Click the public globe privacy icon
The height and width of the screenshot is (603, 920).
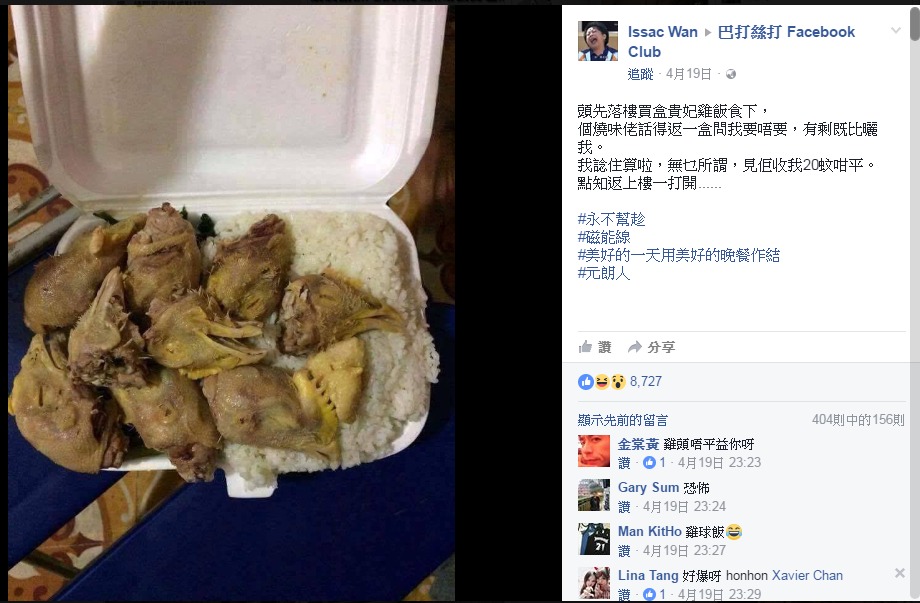click(730, 74)
